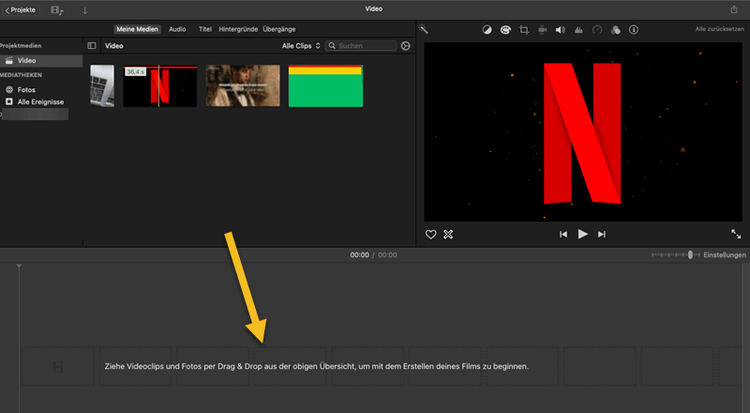The width and height of the screenshot is (750, 413).
Task: Jump to previous clip start
Action: [x=563, y=234]
